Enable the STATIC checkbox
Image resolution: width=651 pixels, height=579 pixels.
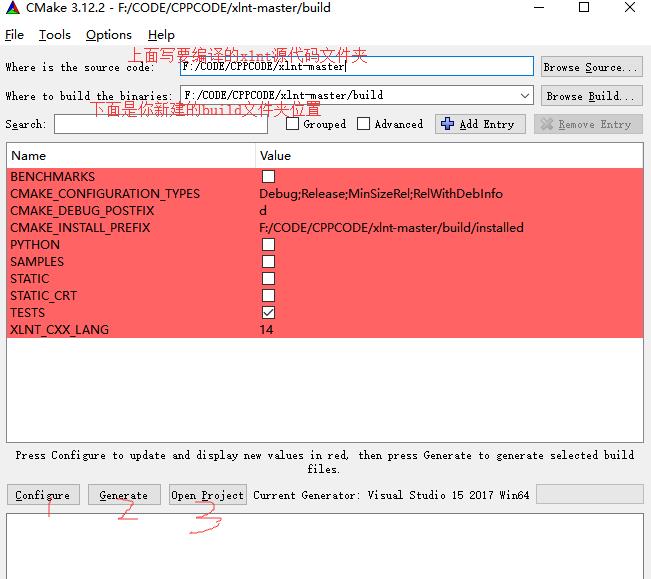(x=268, y=279)
